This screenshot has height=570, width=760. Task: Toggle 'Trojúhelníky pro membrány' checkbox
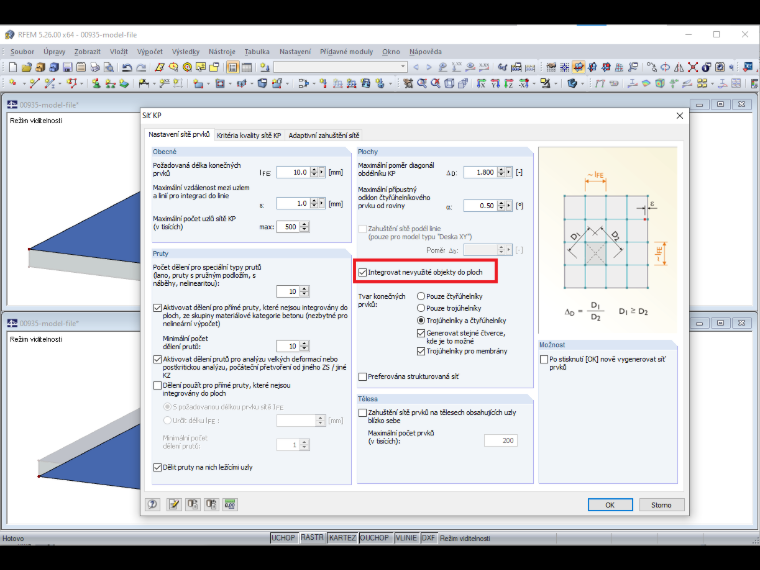(x=421, y=351)
